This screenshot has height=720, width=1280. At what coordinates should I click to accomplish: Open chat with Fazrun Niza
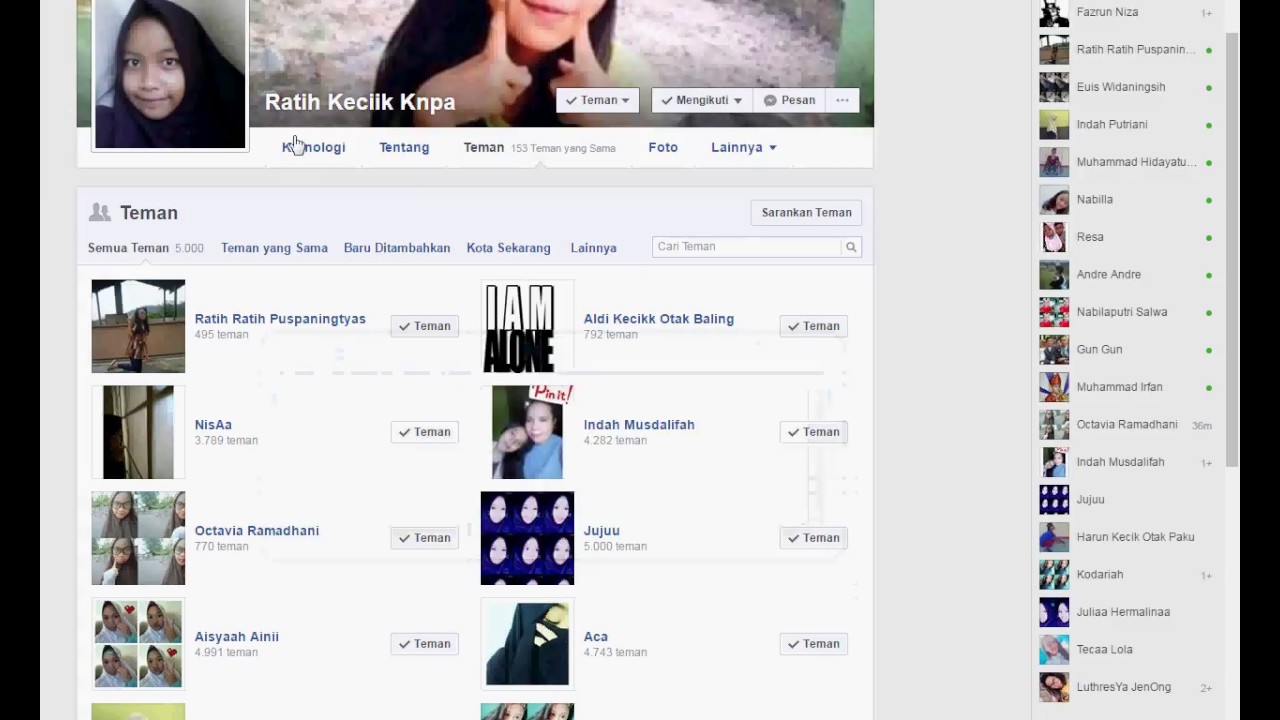(x=1127, y=12)
